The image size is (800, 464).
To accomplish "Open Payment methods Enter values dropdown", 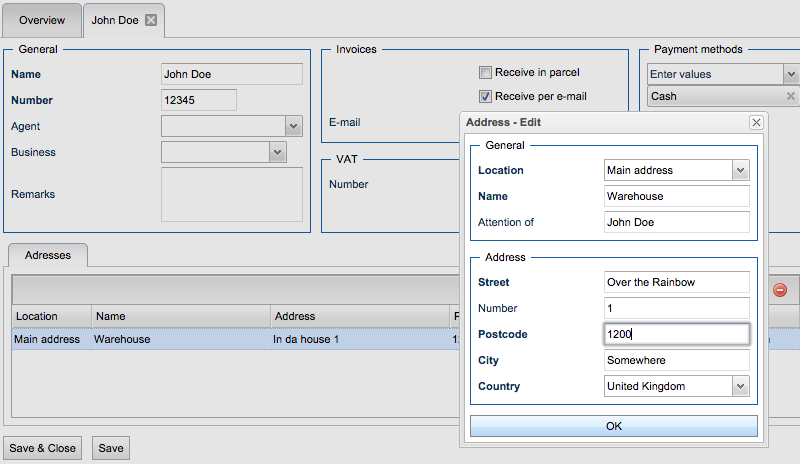I will tap(790, 74).
